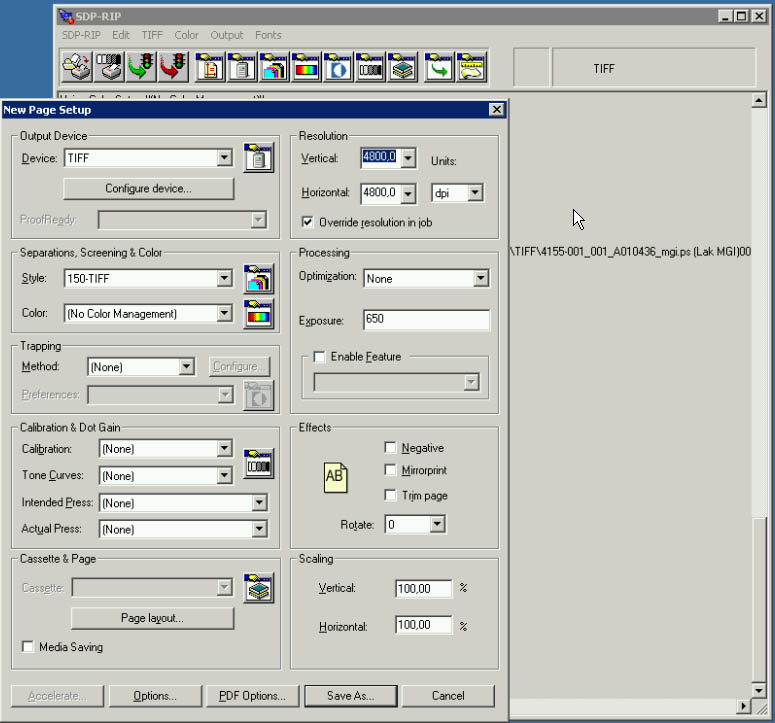
Task: Click the SDP-RIP application title bar icon
Action: pos(66,16)
